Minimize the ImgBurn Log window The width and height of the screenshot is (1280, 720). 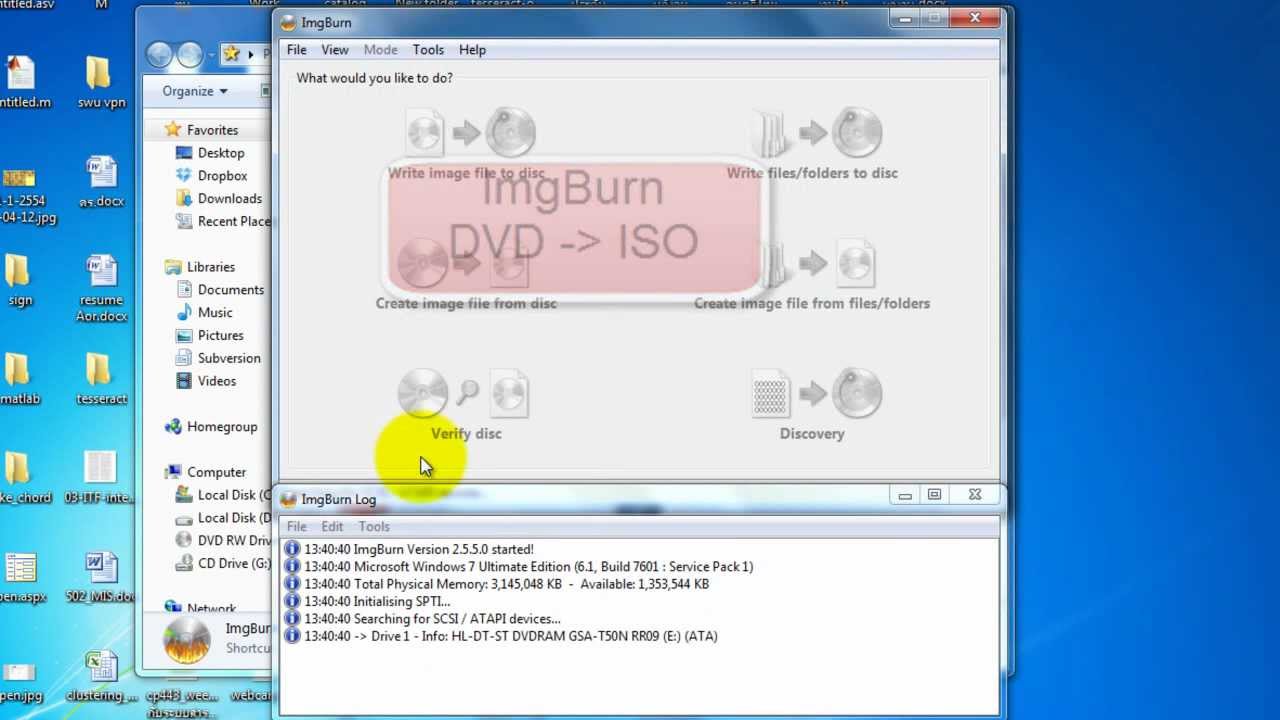[905, 495]
